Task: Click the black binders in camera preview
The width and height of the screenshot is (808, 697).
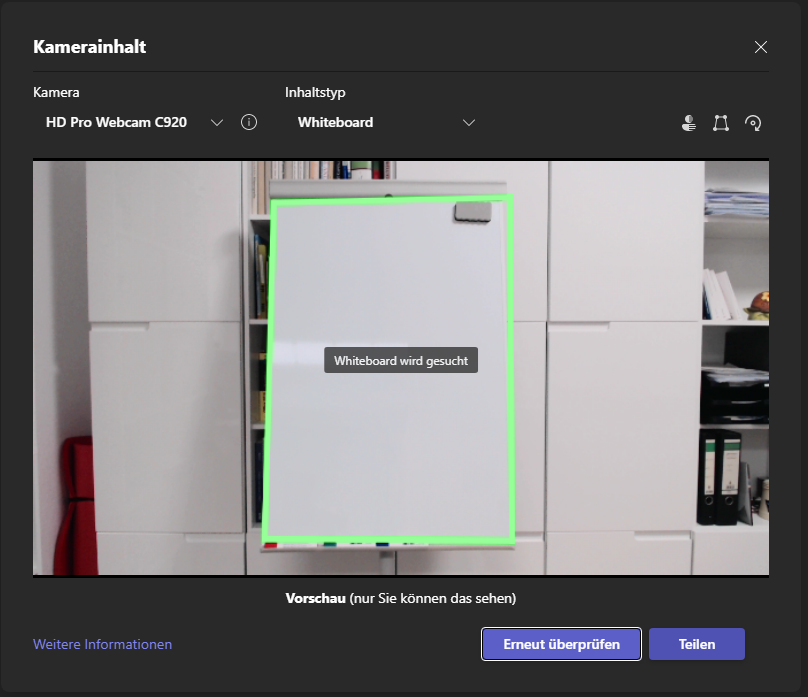Action: click(x=719, y=478)
